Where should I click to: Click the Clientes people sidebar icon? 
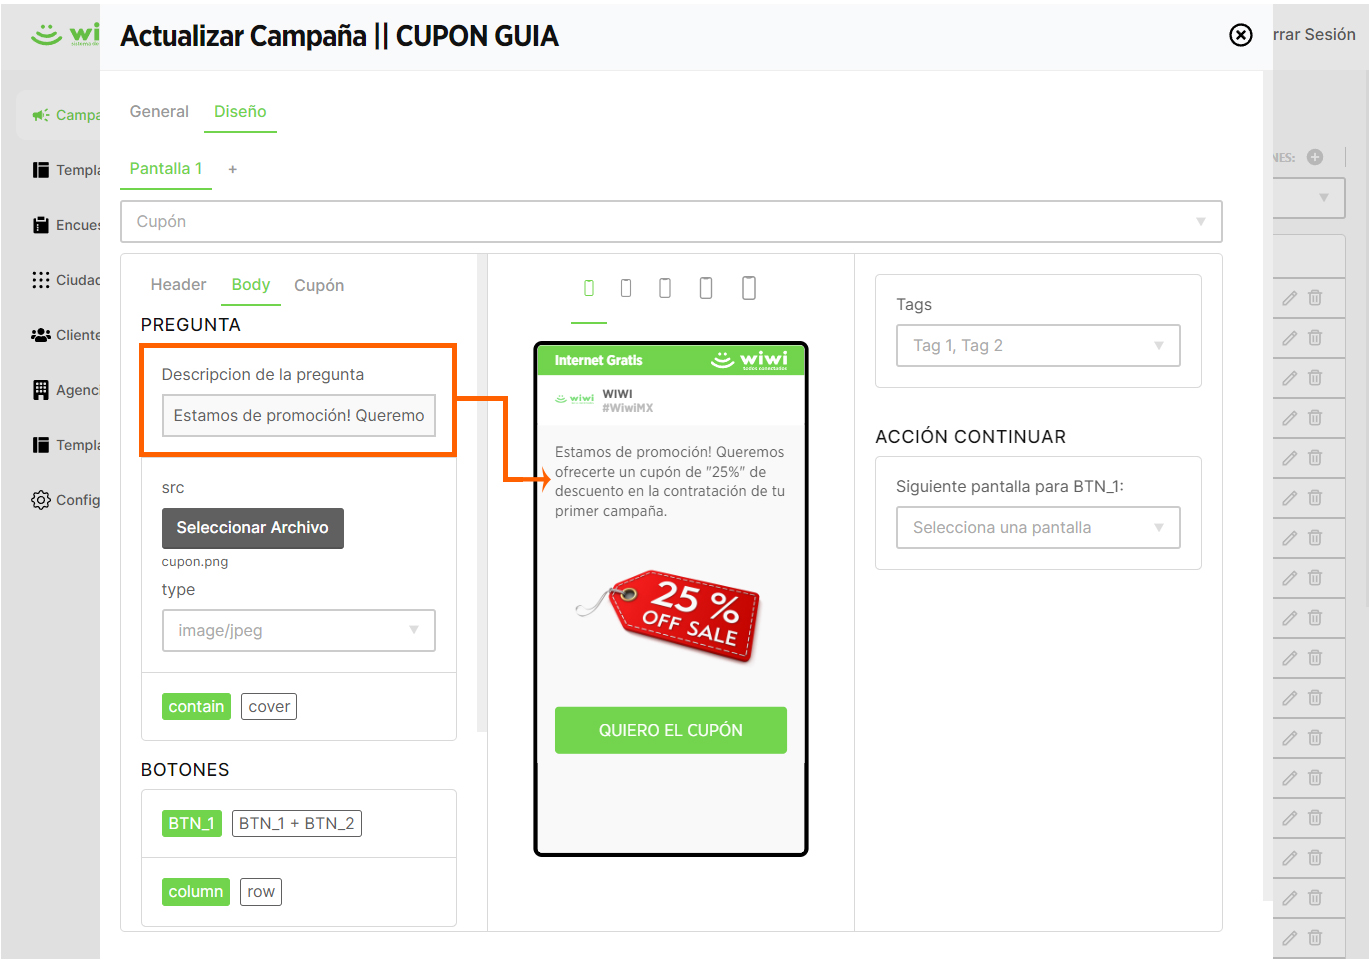pyautogui.click(x=41, y=335)
